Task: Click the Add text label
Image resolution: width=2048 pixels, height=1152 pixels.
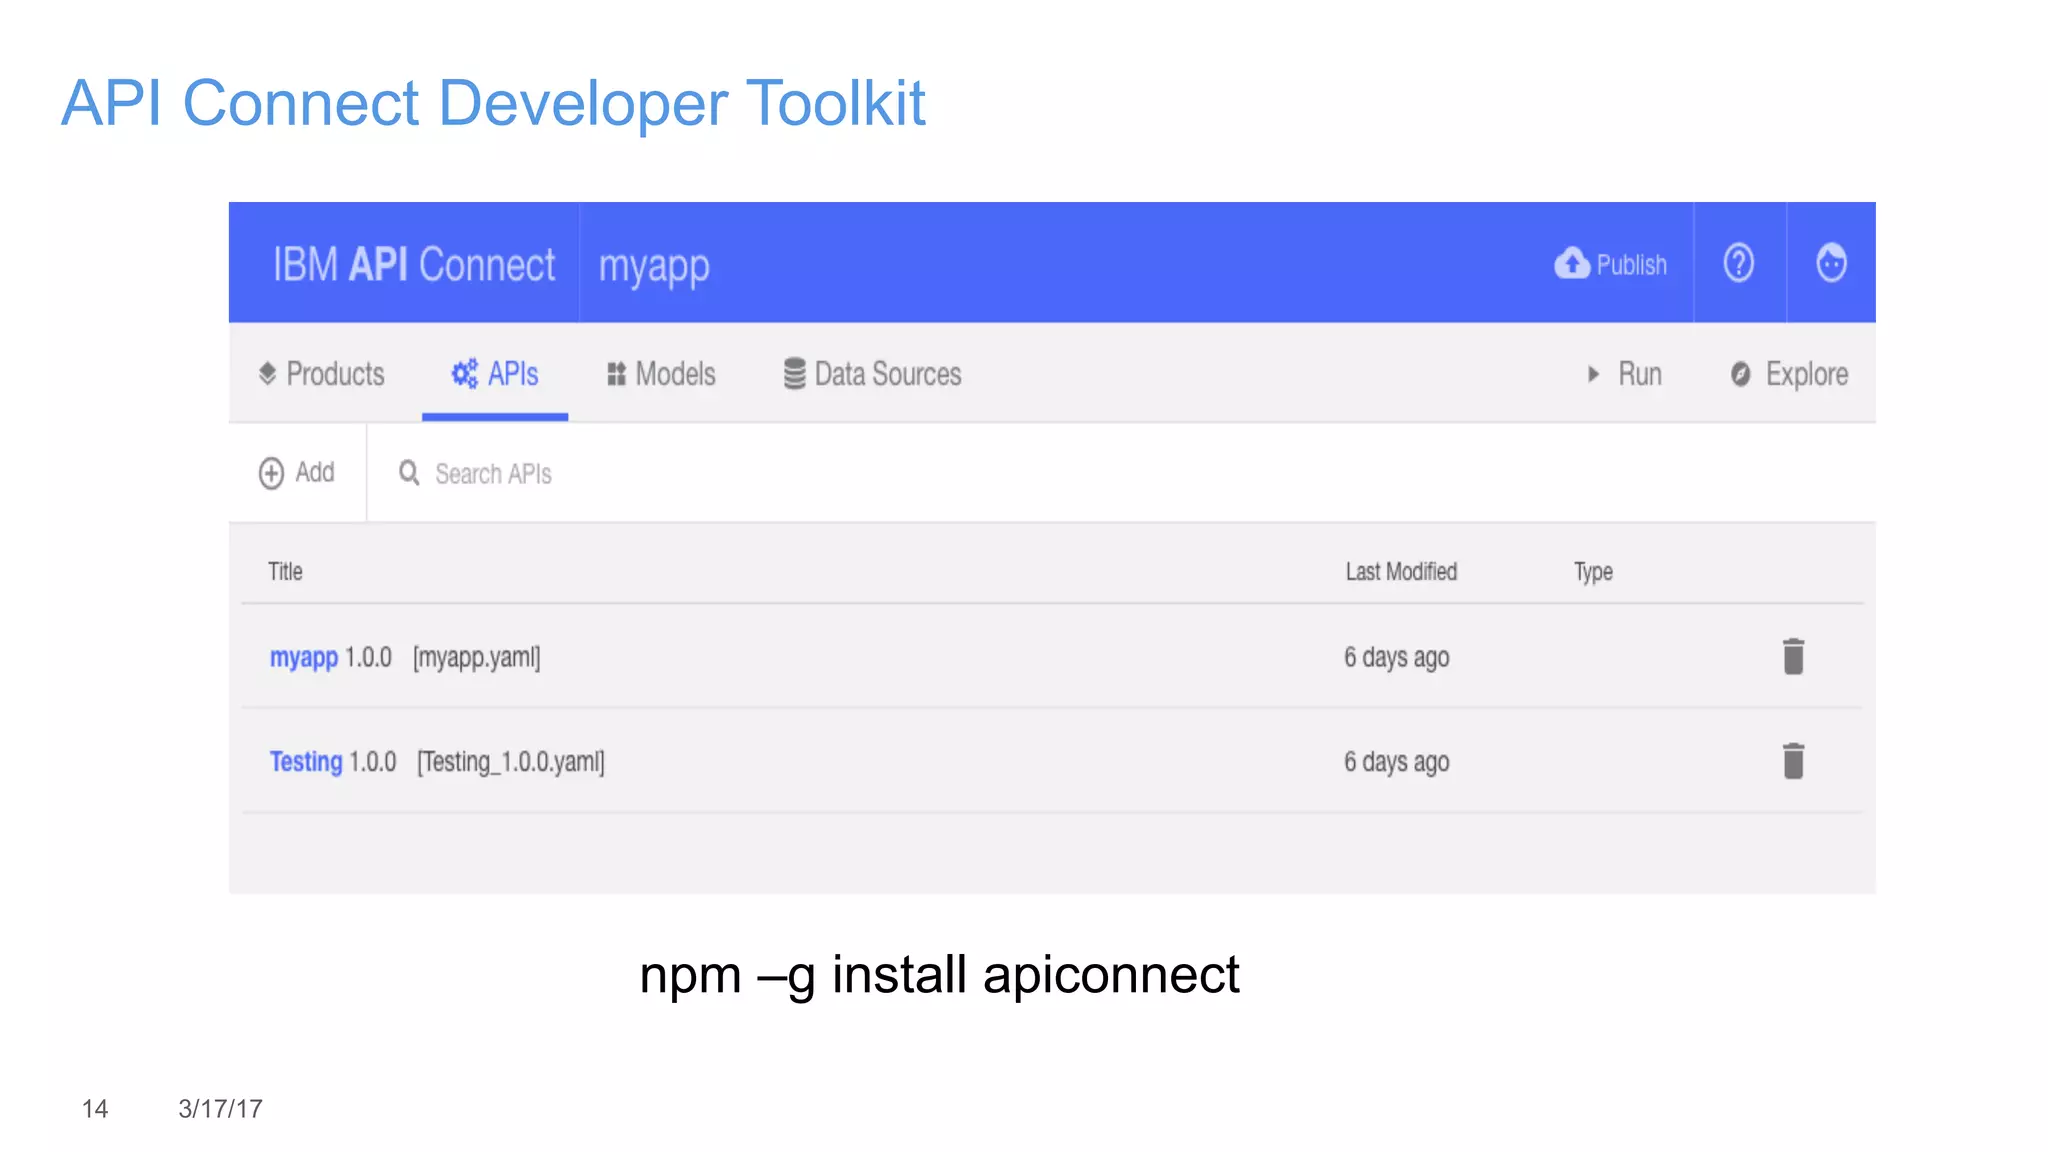Action: [315, 472]
